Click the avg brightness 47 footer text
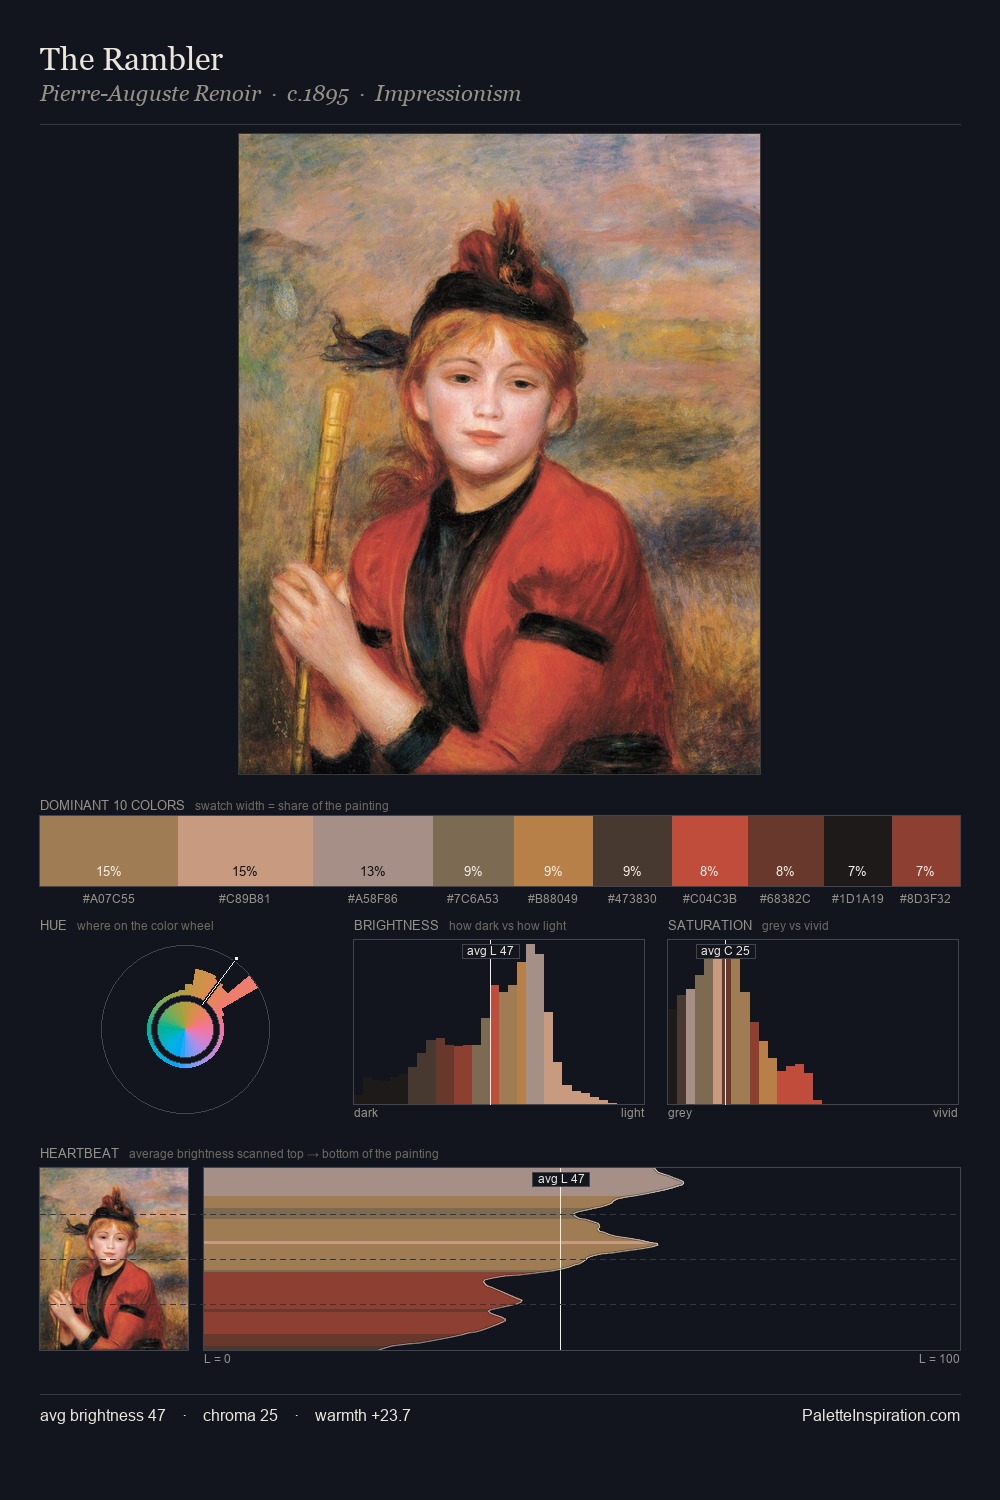Image resolution: width=1000 pixels, height=1500 pixels. coord(103,1415)
